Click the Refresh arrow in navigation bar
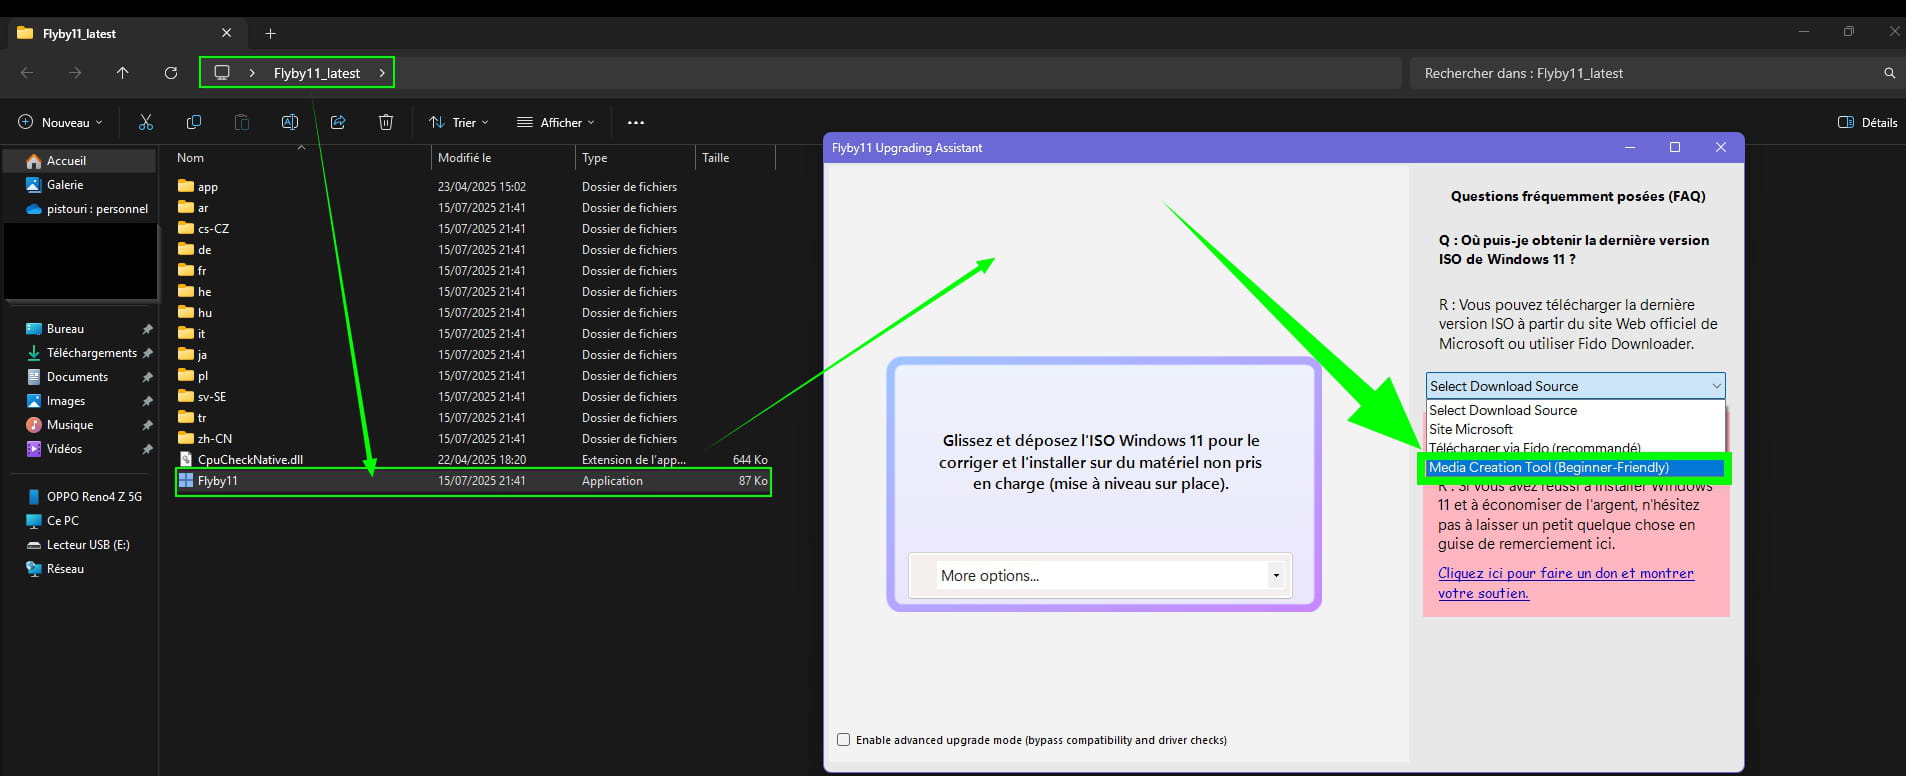Viewport: 1906px width, 776px height. (x=171, y=73)
